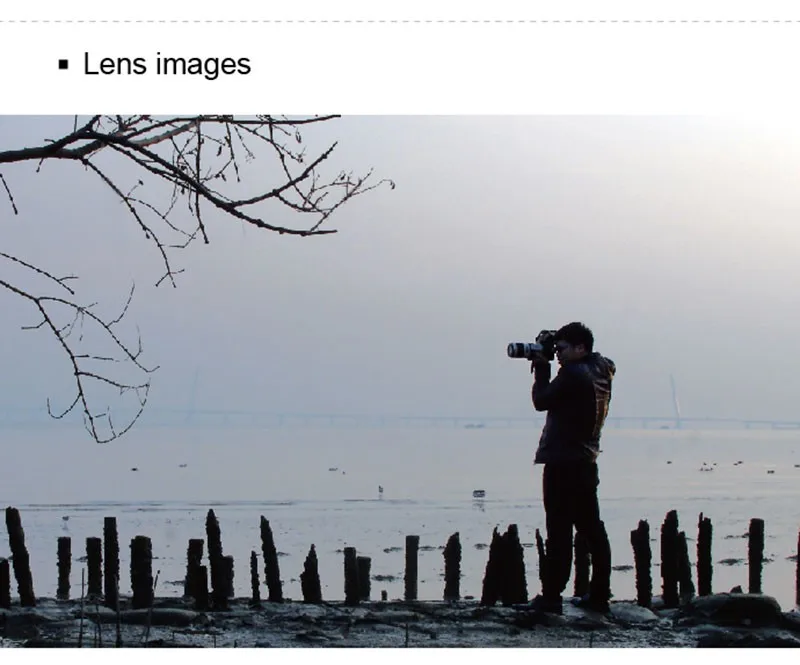Image resolution: width=800 pixels, height=665 pixels.
Task: Click the faint bridge tower behind the left branches
Action: (x=192, y=394)
